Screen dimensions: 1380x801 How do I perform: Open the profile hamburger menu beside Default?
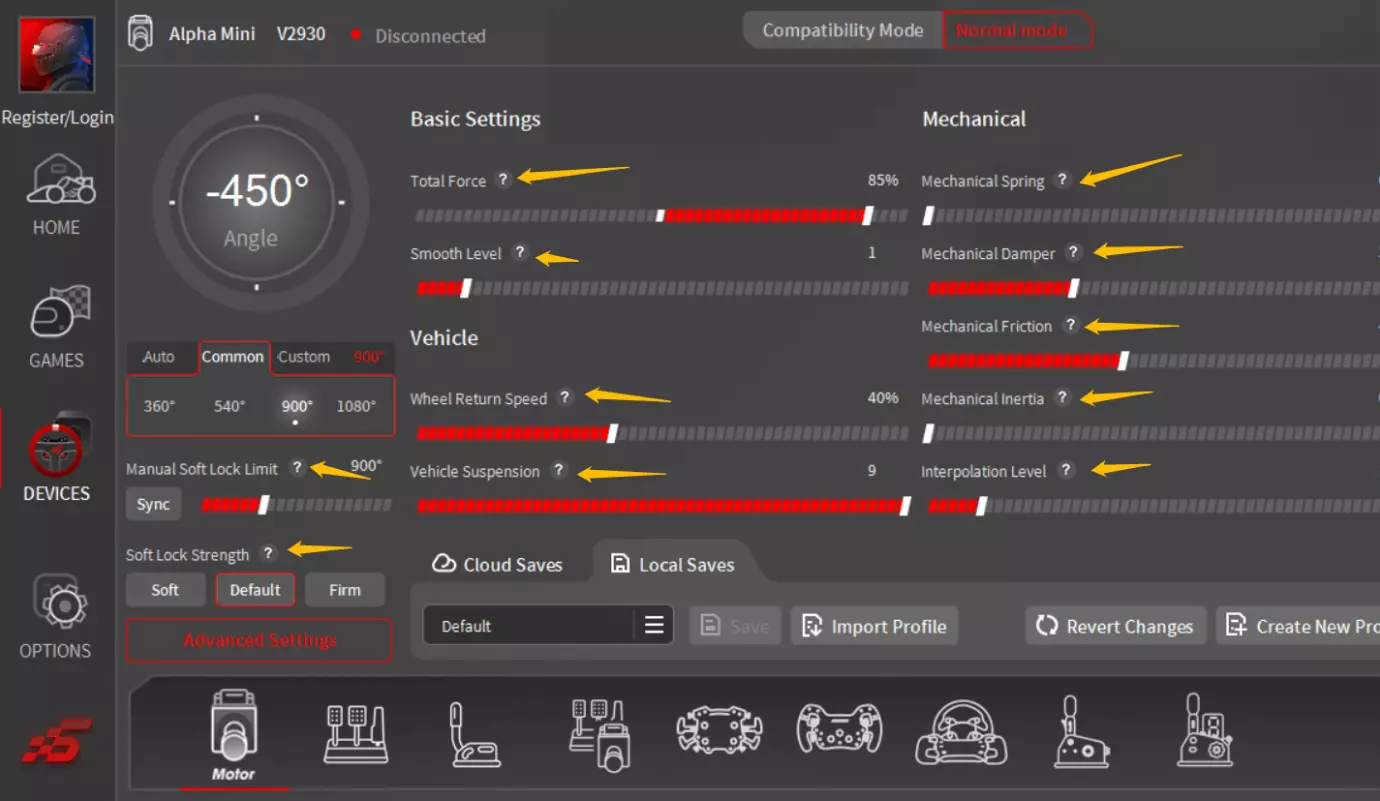pyautogui.click(x=655, y=625)
